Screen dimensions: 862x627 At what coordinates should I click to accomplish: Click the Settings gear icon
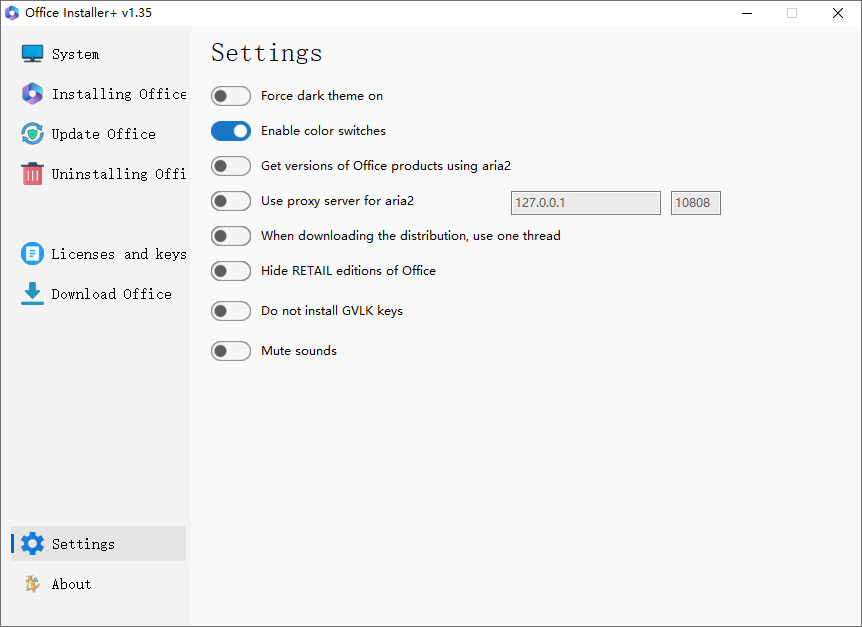click(x=32, y=544)
